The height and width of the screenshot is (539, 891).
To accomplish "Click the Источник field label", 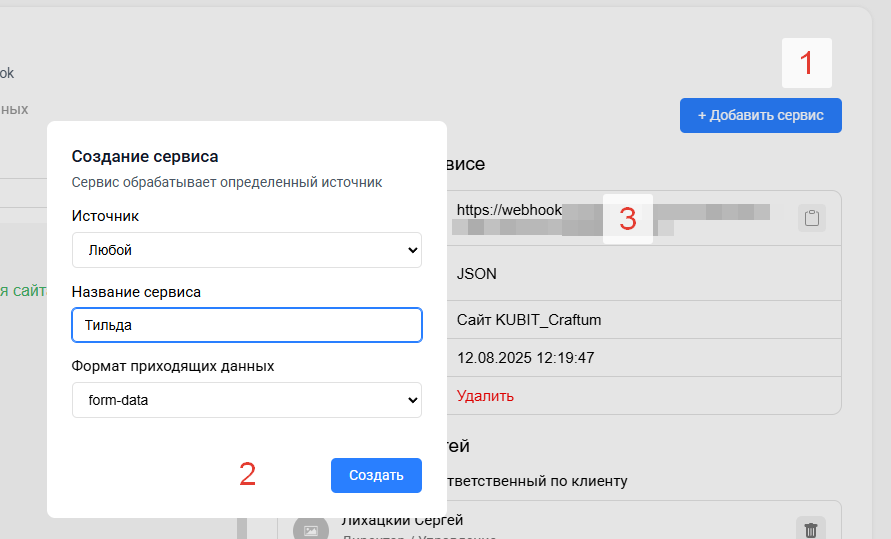I will (x=105, y=216).
